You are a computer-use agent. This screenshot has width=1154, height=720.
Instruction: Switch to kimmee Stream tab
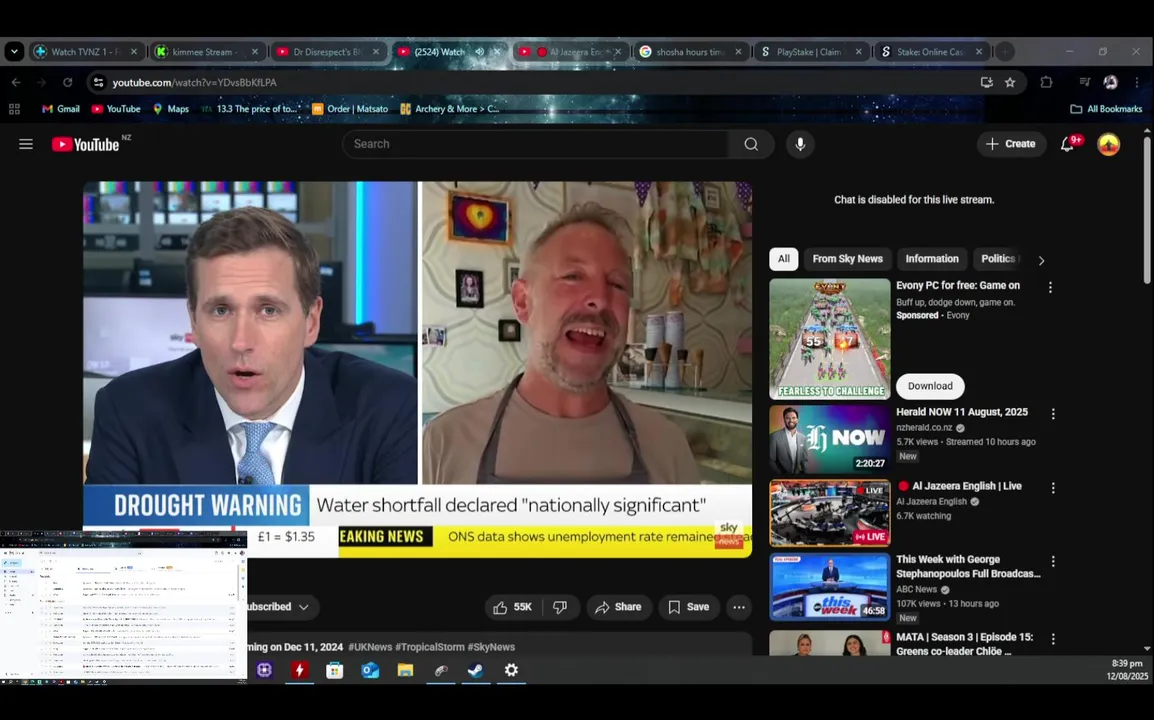point(207,52)
